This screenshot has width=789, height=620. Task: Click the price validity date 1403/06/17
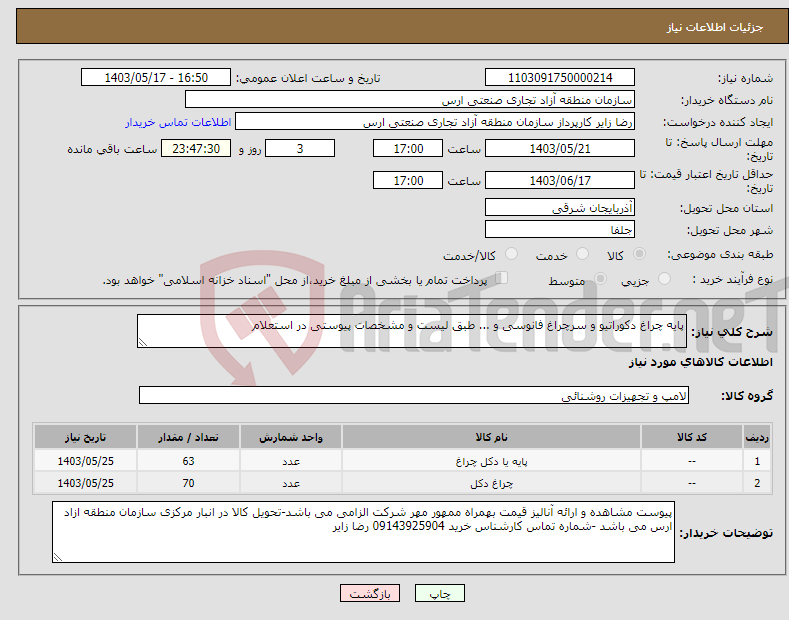tap(560, 180)
